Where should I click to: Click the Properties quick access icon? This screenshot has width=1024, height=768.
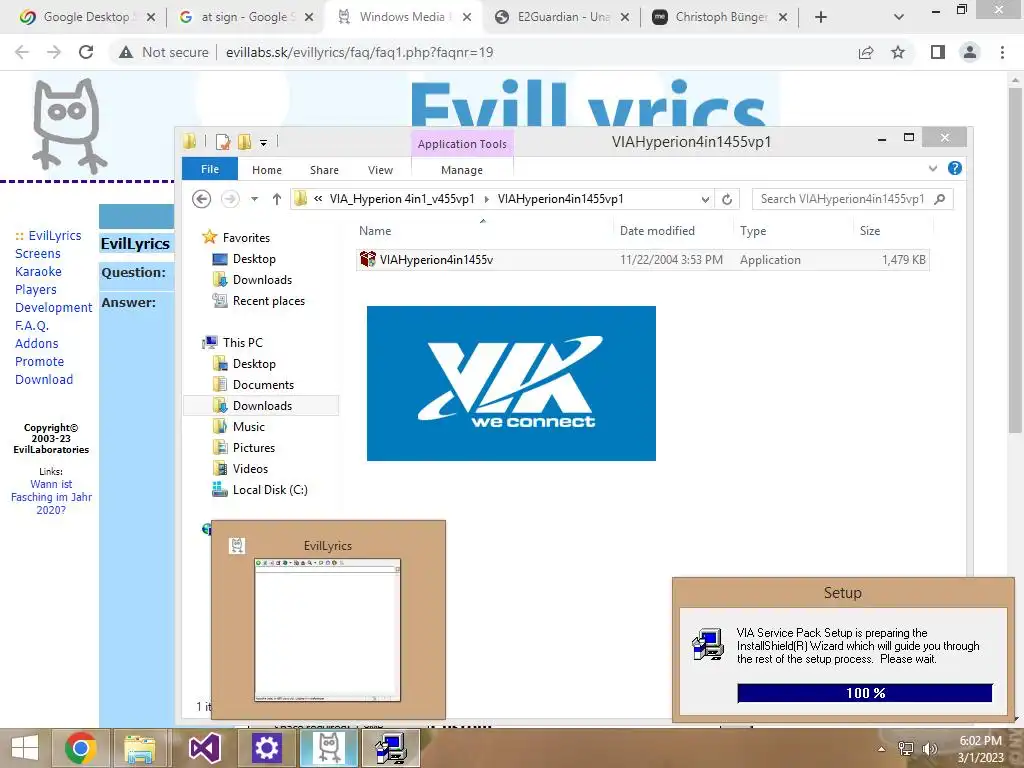[223, 141]
